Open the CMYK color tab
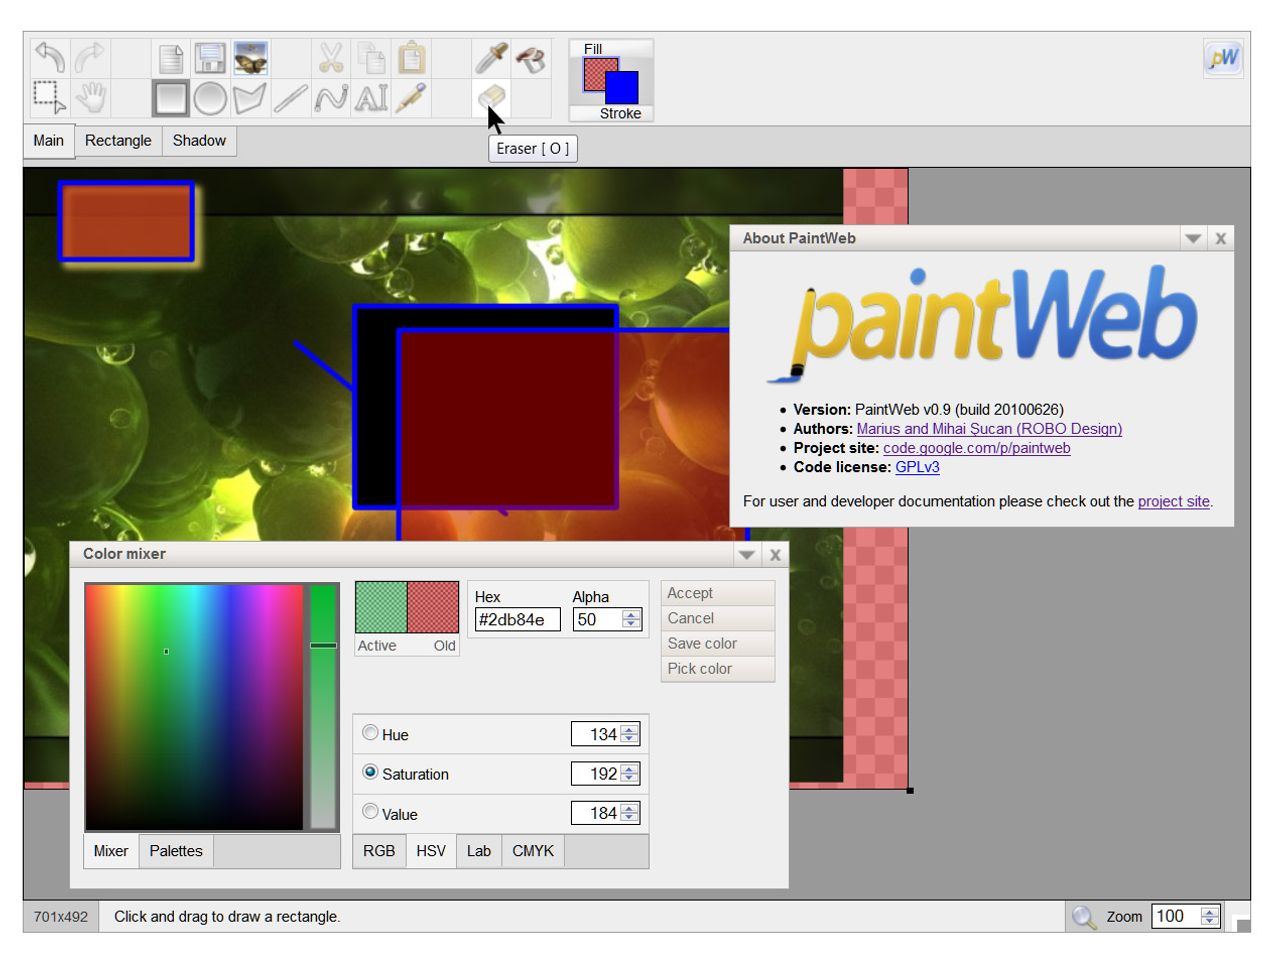Viewport: 1280px width, 955px height. click(532, 851)
